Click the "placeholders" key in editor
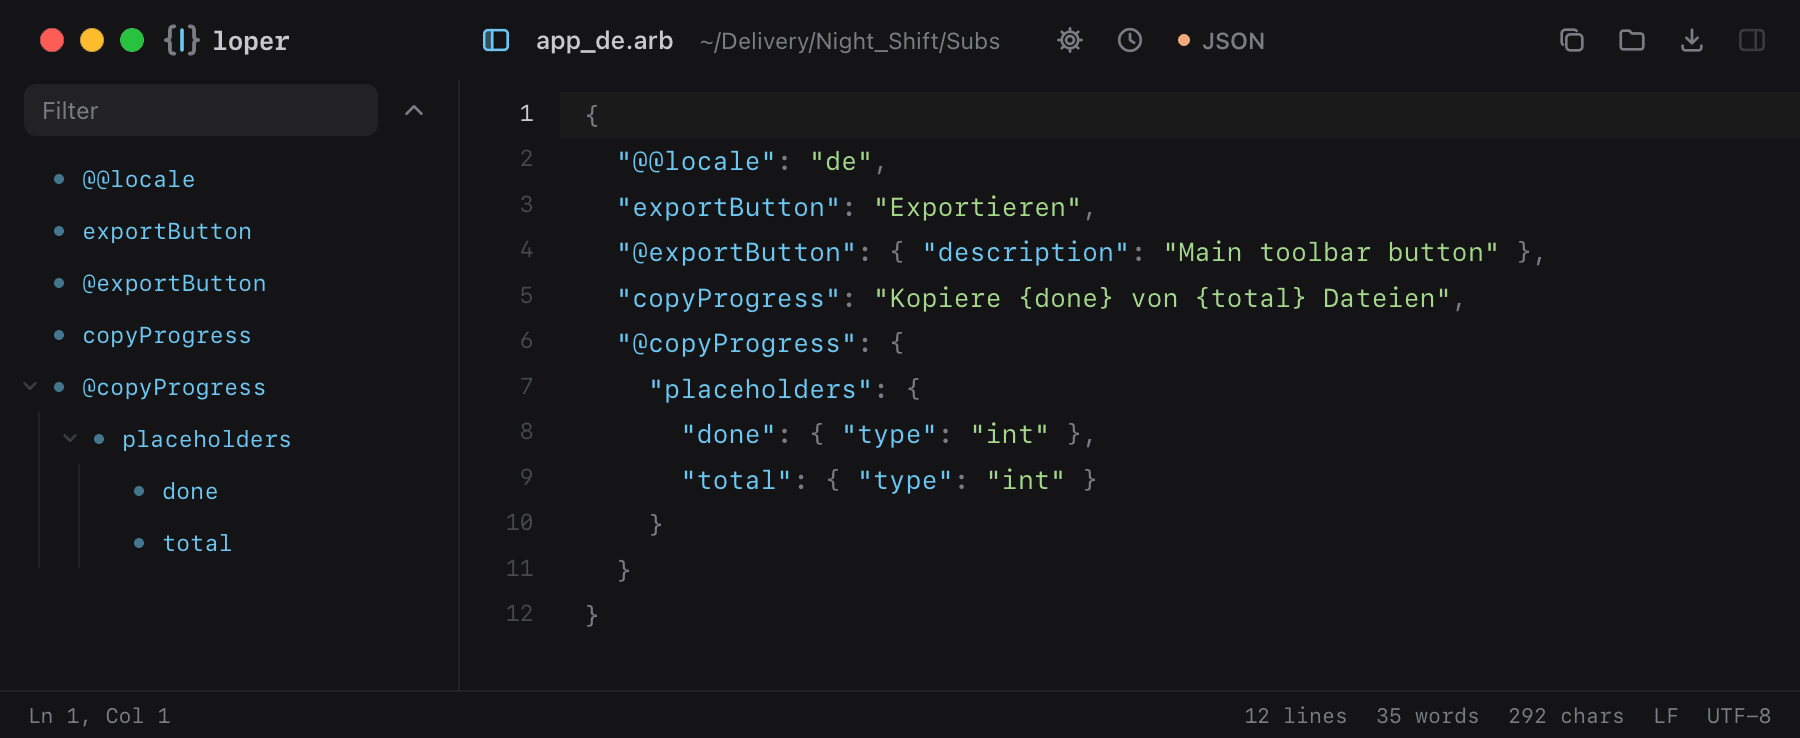The width and height of the screenshot is (1800, 738). pos(761,389)
